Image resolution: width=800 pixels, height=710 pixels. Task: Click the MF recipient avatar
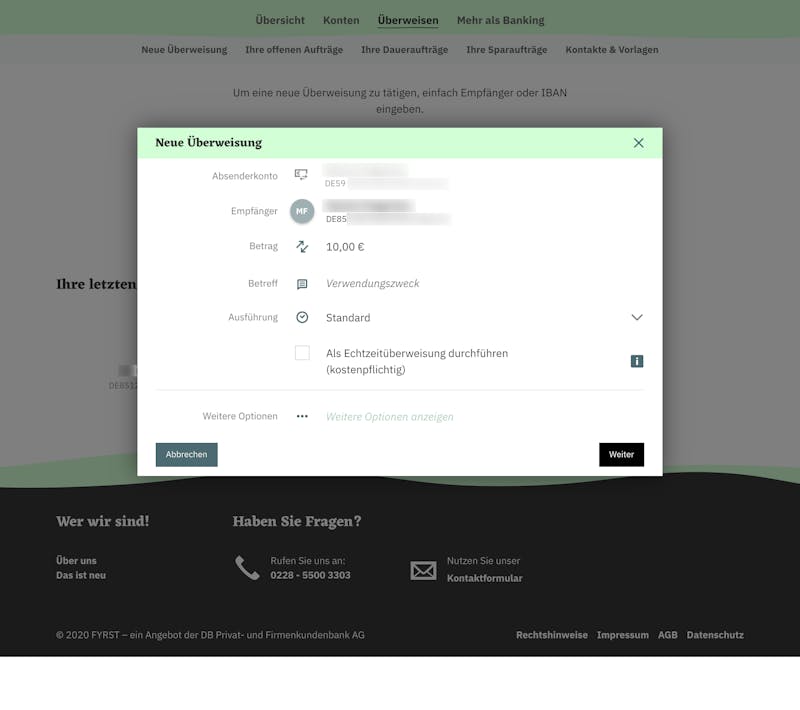tap(302, 211)
